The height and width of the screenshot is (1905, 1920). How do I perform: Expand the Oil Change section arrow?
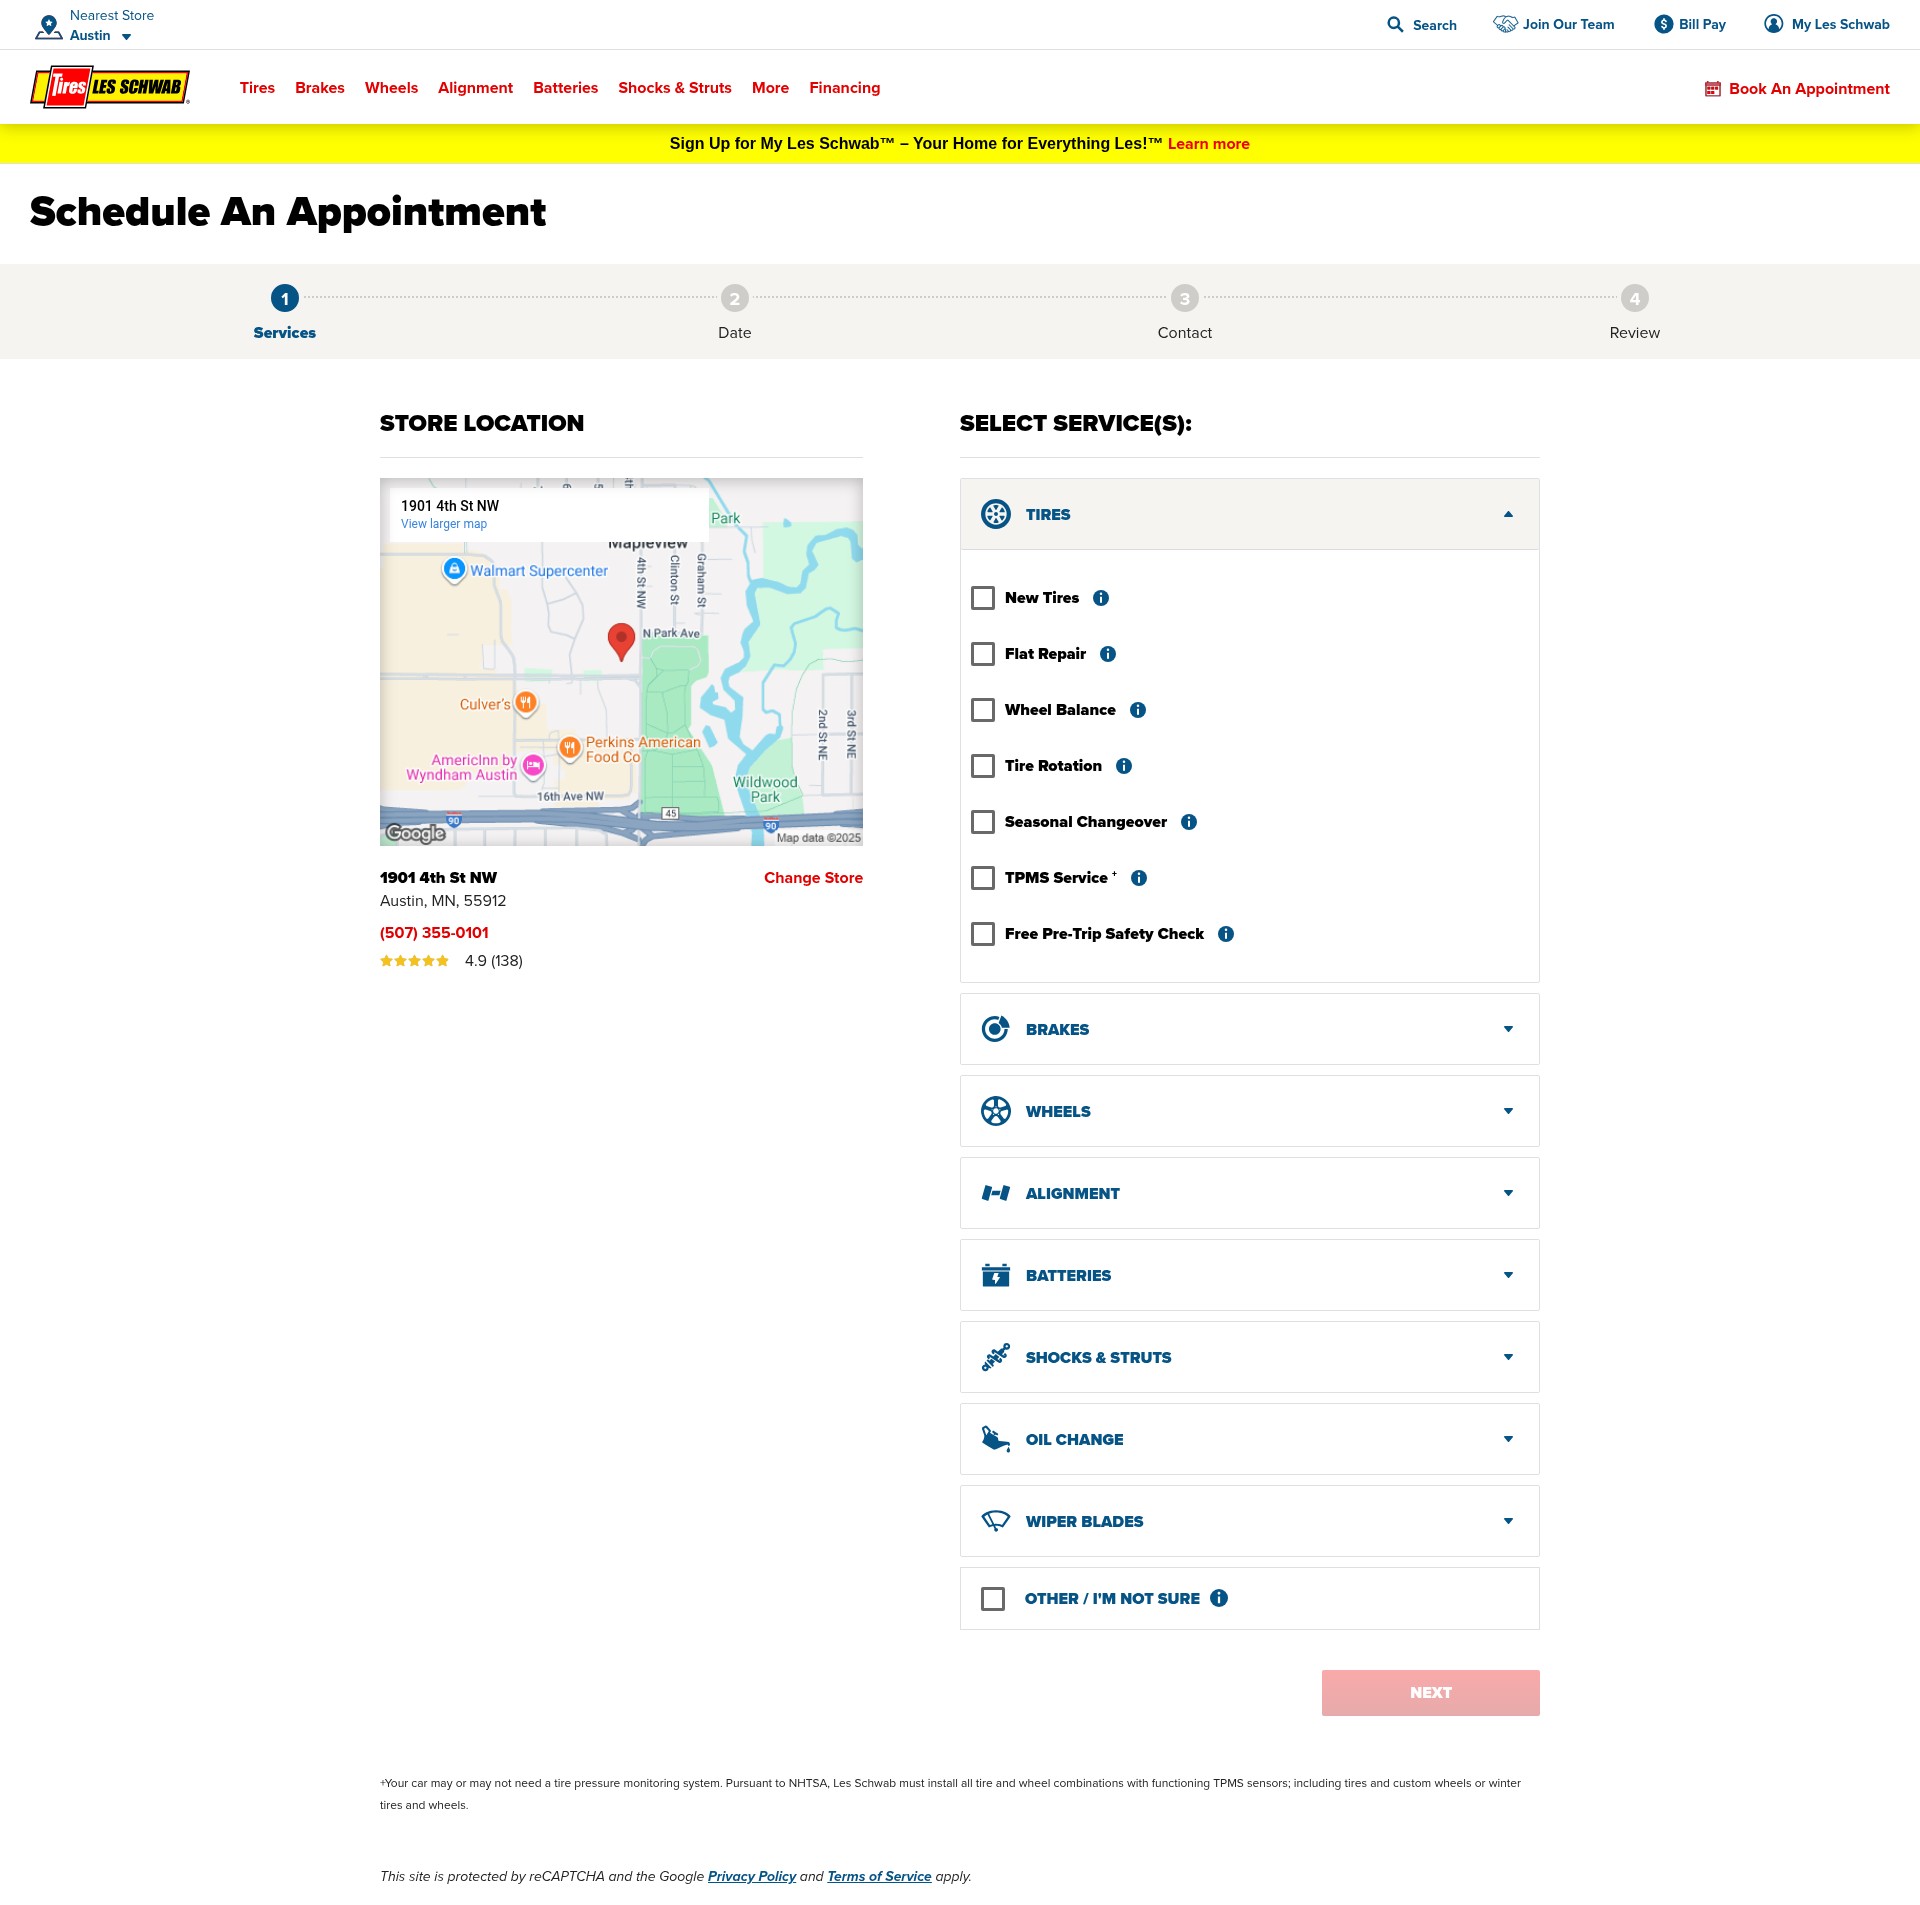[1508, 1439]
